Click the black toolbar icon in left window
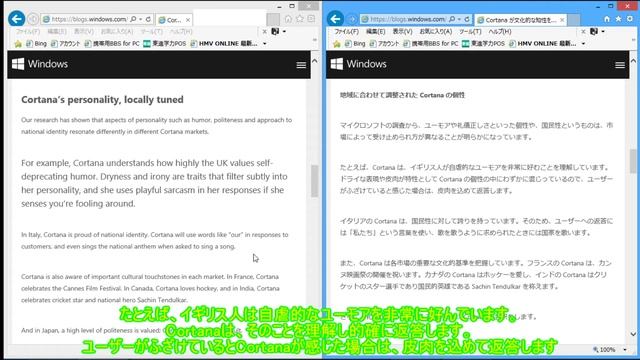The width and height of the screenshot is (640, 360). pyautogui.click(x=275, y=31)
